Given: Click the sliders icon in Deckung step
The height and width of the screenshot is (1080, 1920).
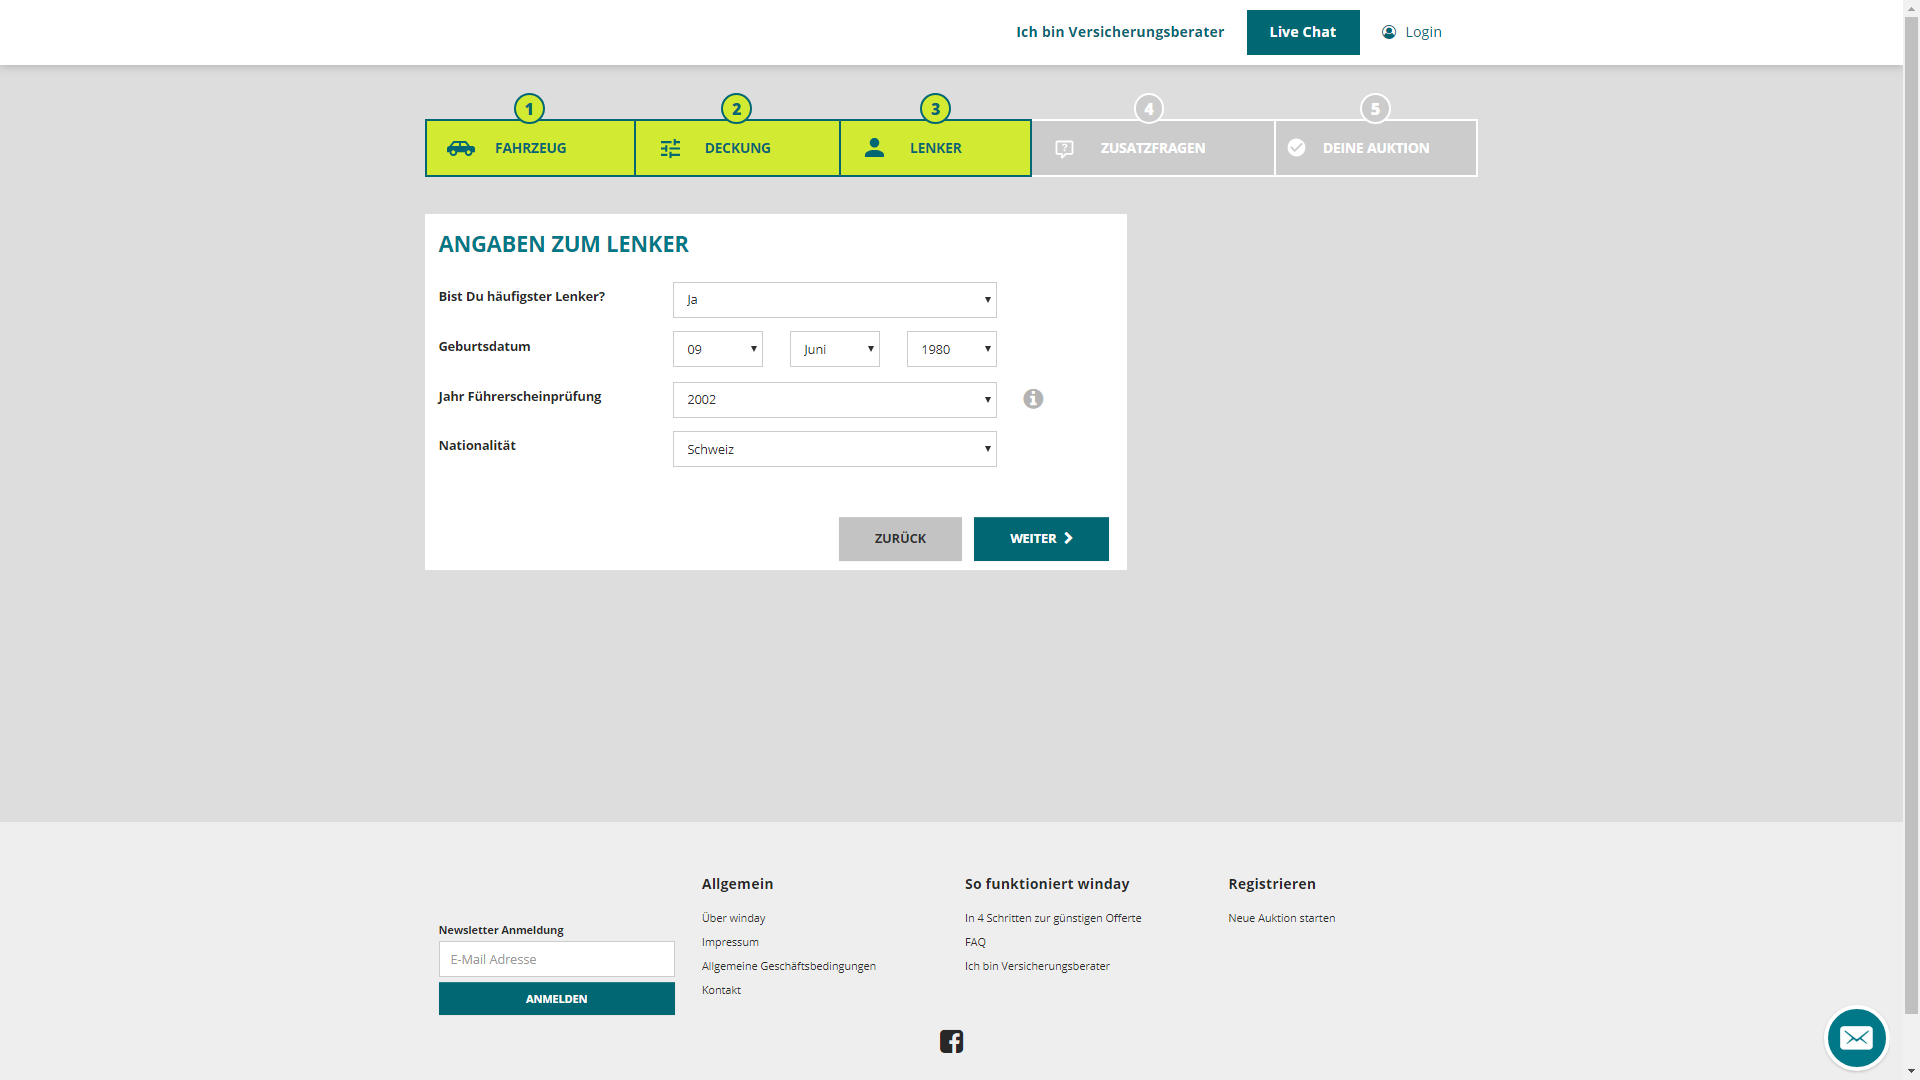Looking at the screenshot, I should [x=670, y=148].
